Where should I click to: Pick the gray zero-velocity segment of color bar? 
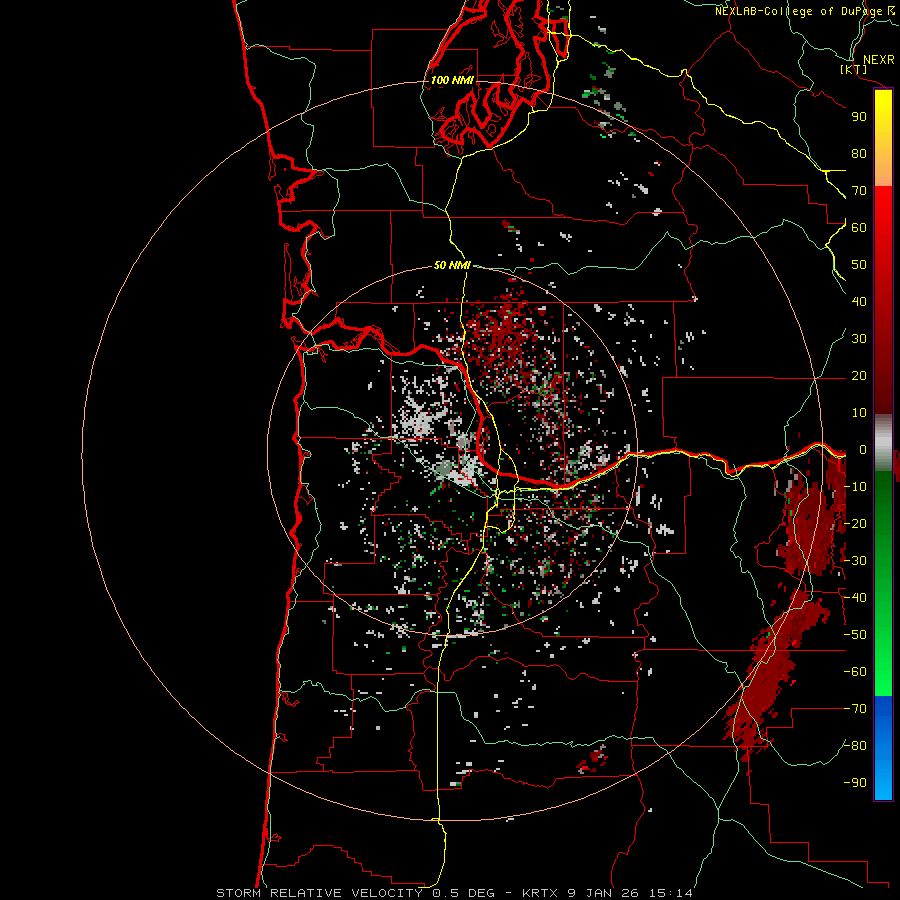[x=883, y=443]
